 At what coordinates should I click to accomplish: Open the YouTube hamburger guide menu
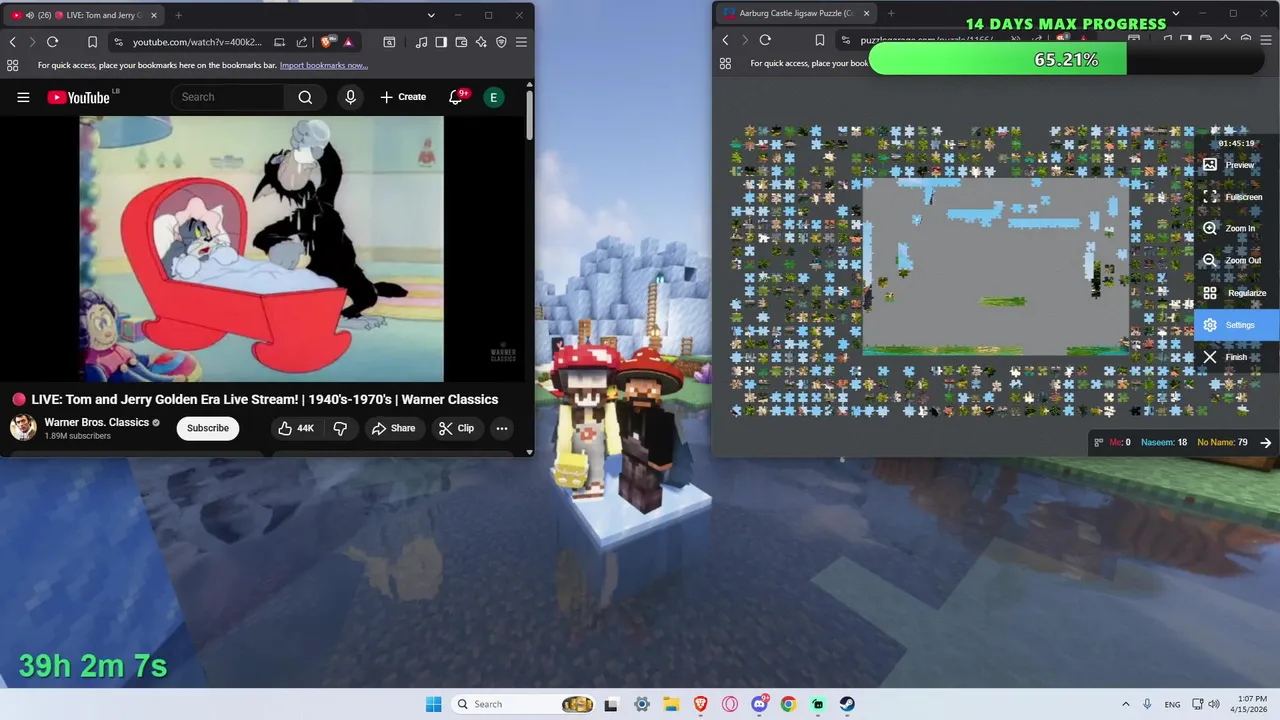(23, 97)
